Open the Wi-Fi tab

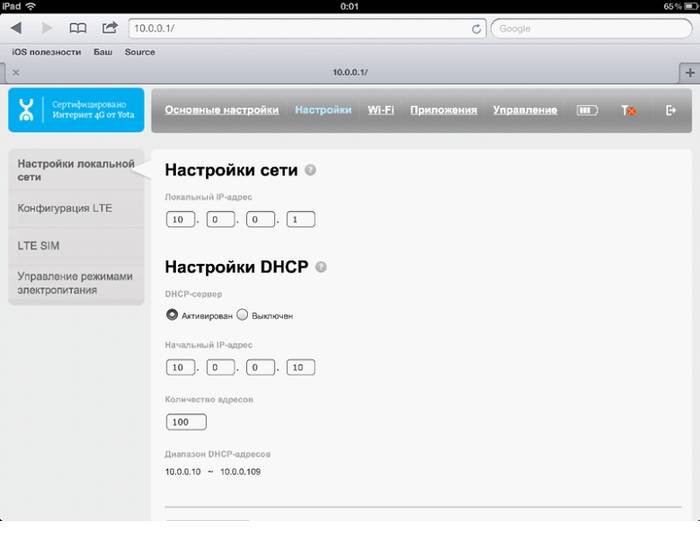[x=380, y=110]
